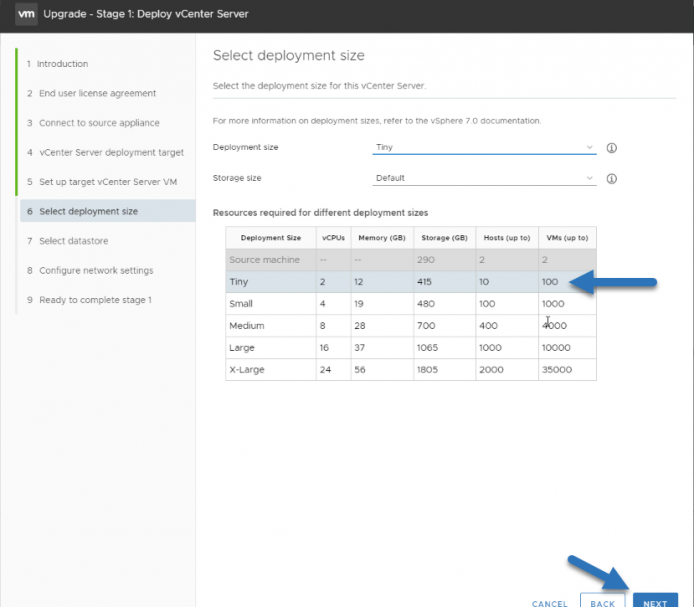Open the Storage size info icon
694x607 pixels.
[x=611, y=178]
